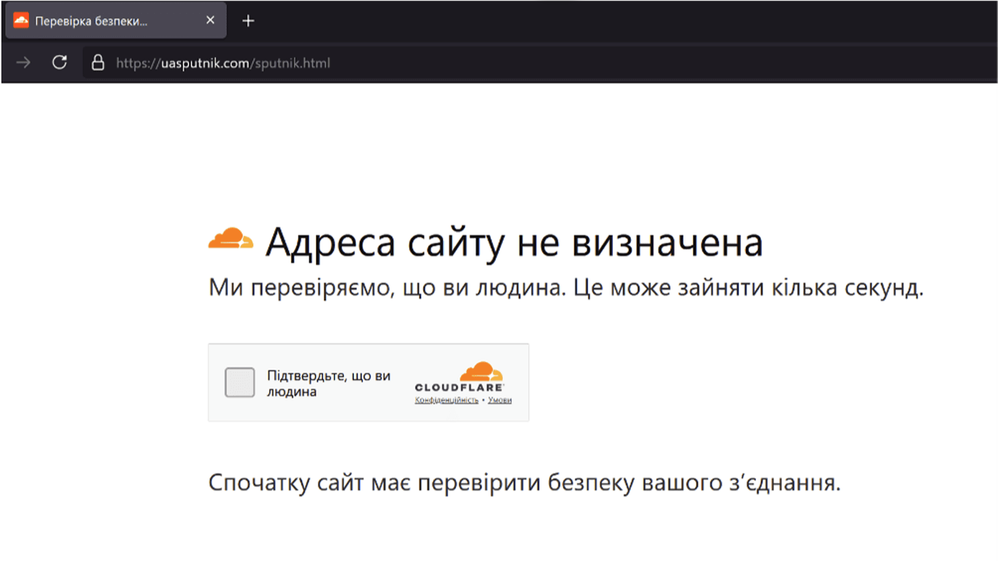
Task: Click the label Підтвердьте, що ви людина
Action: pos(328,383)
